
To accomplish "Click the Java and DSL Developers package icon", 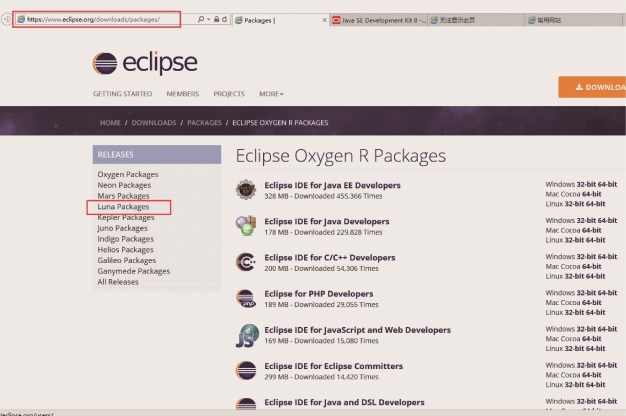I will pyautogui.click(x=246, y=403).
